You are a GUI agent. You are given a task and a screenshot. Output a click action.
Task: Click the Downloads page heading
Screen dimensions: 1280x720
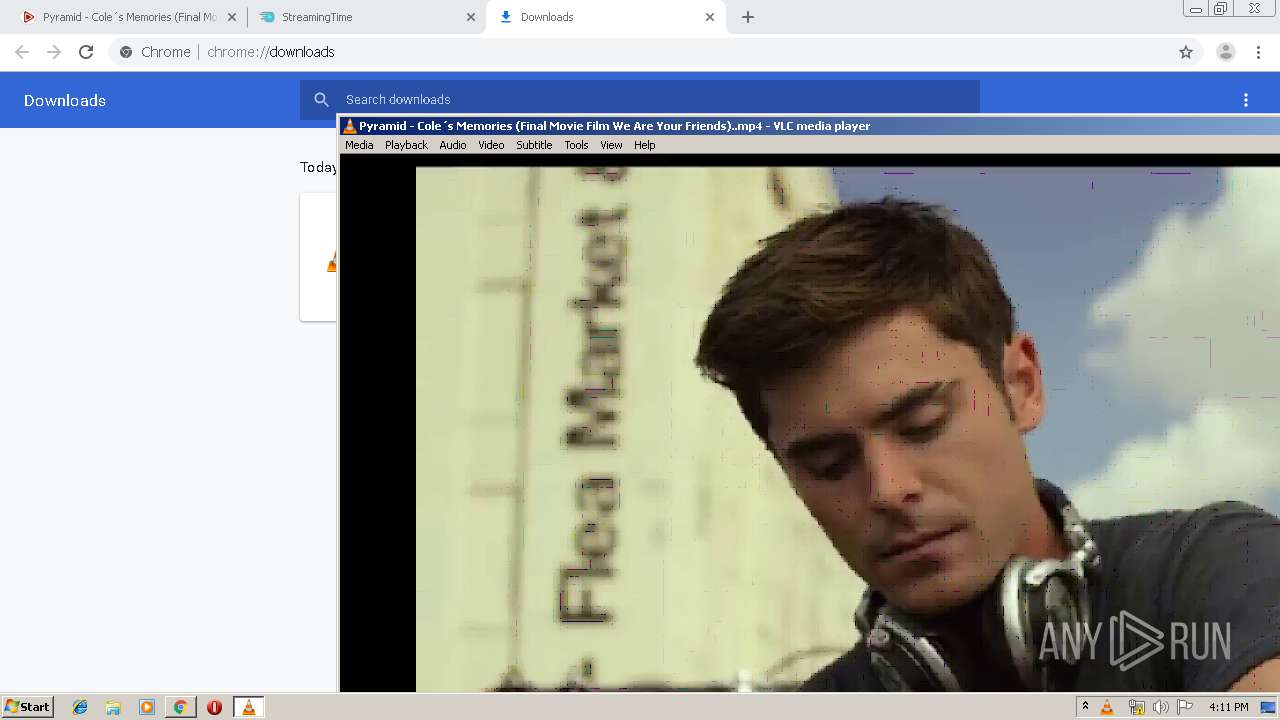pos(65,100)
